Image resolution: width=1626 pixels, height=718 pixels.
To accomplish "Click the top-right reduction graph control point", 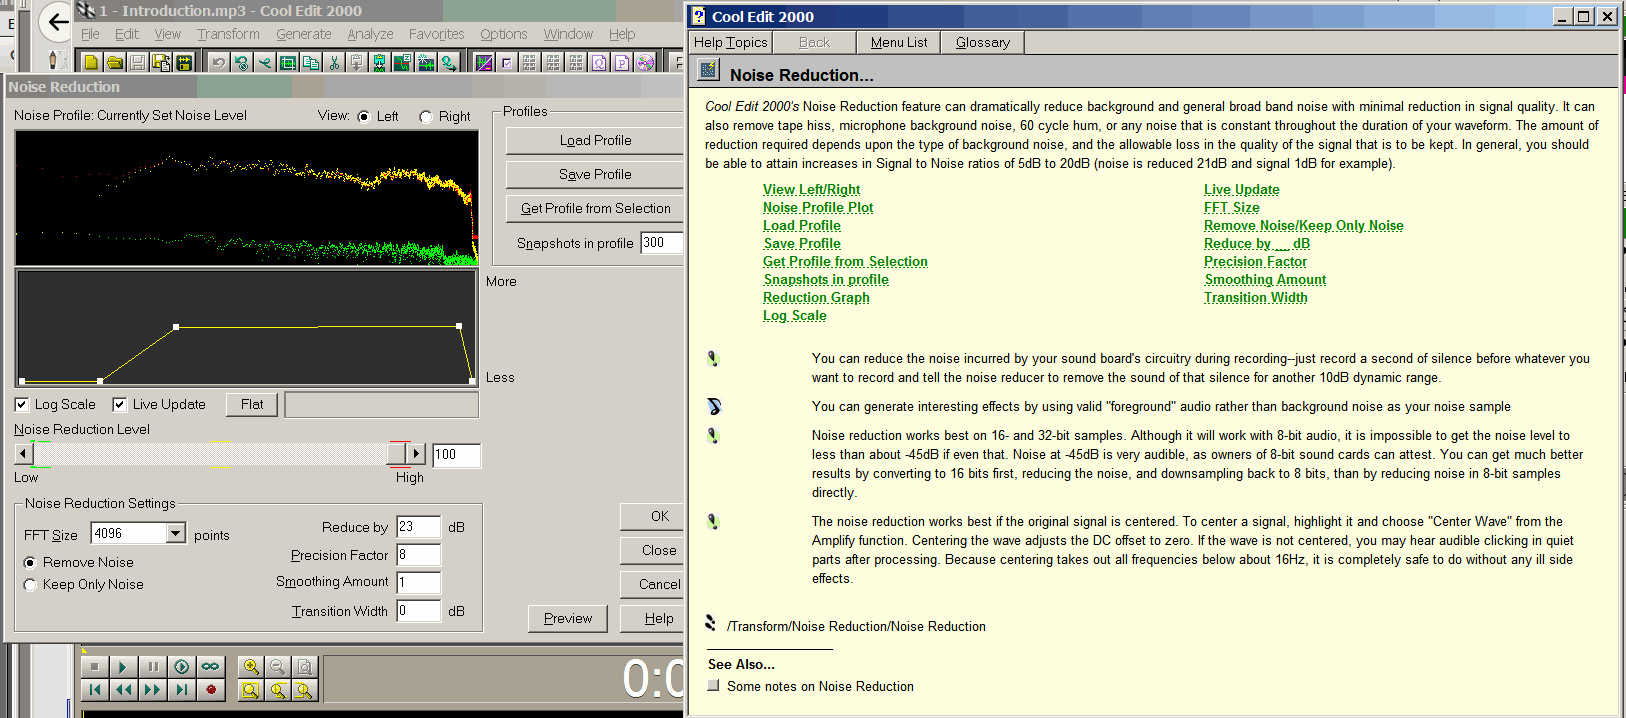I will tap(459, 326).
